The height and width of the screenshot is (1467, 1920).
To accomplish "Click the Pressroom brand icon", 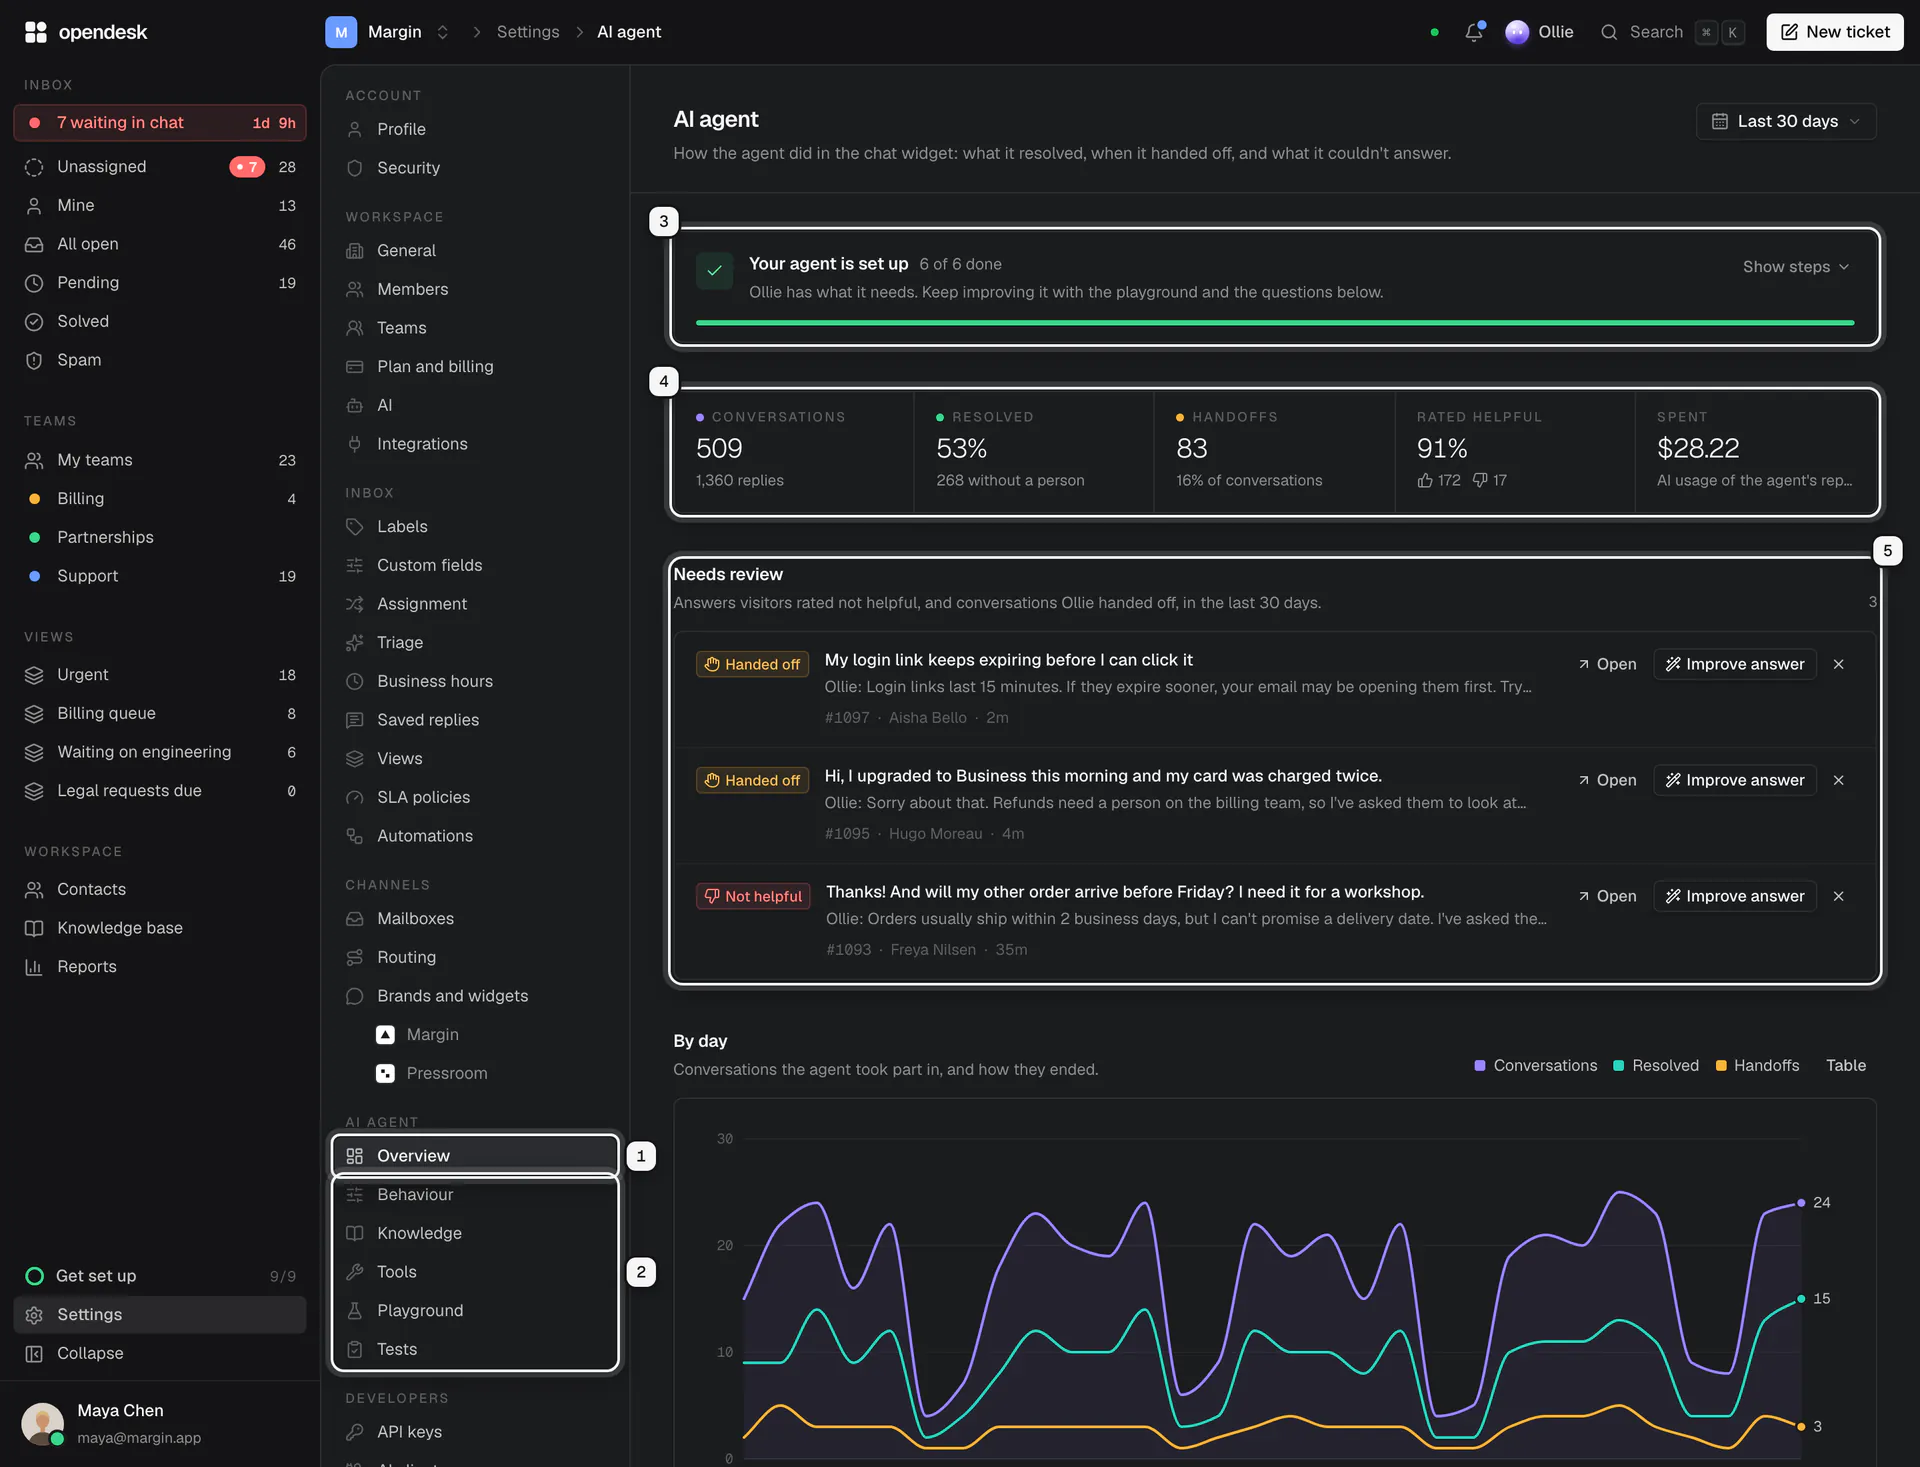I will (x=385, y=1074).
